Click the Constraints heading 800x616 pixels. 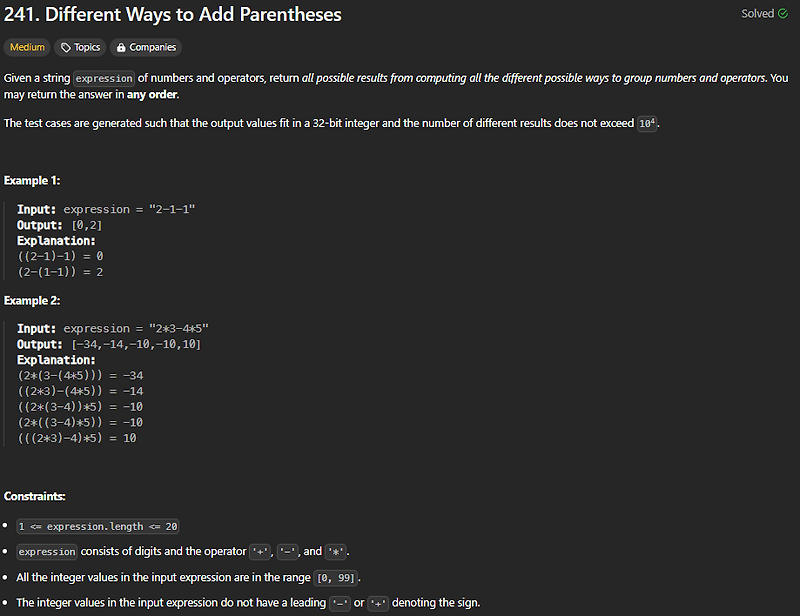click(34, 495)
